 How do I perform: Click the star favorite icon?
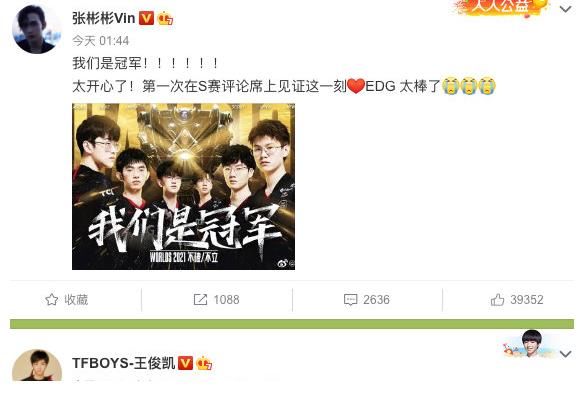point(52,299)
